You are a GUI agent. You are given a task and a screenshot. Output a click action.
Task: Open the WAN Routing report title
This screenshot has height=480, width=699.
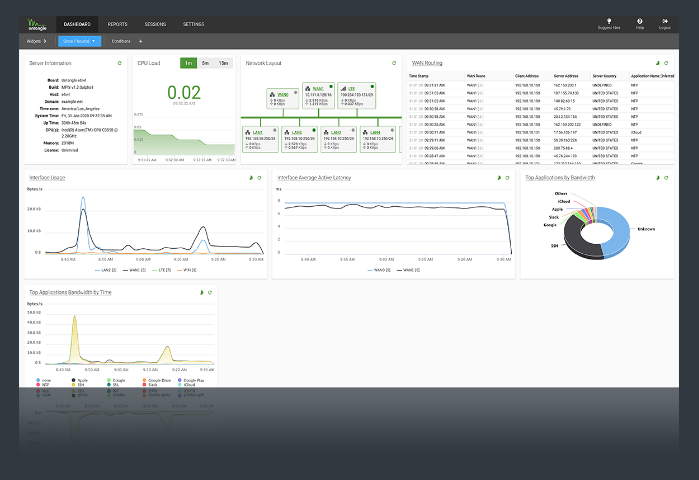(427, 63)
